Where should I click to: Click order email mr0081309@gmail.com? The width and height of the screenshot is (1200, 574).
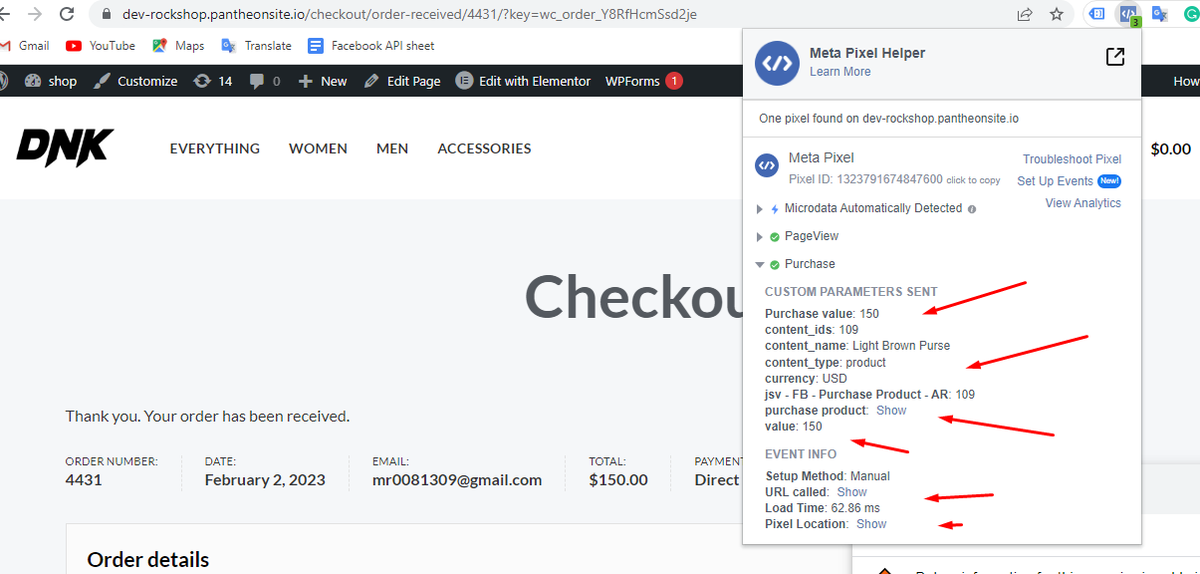click(458, 480)
